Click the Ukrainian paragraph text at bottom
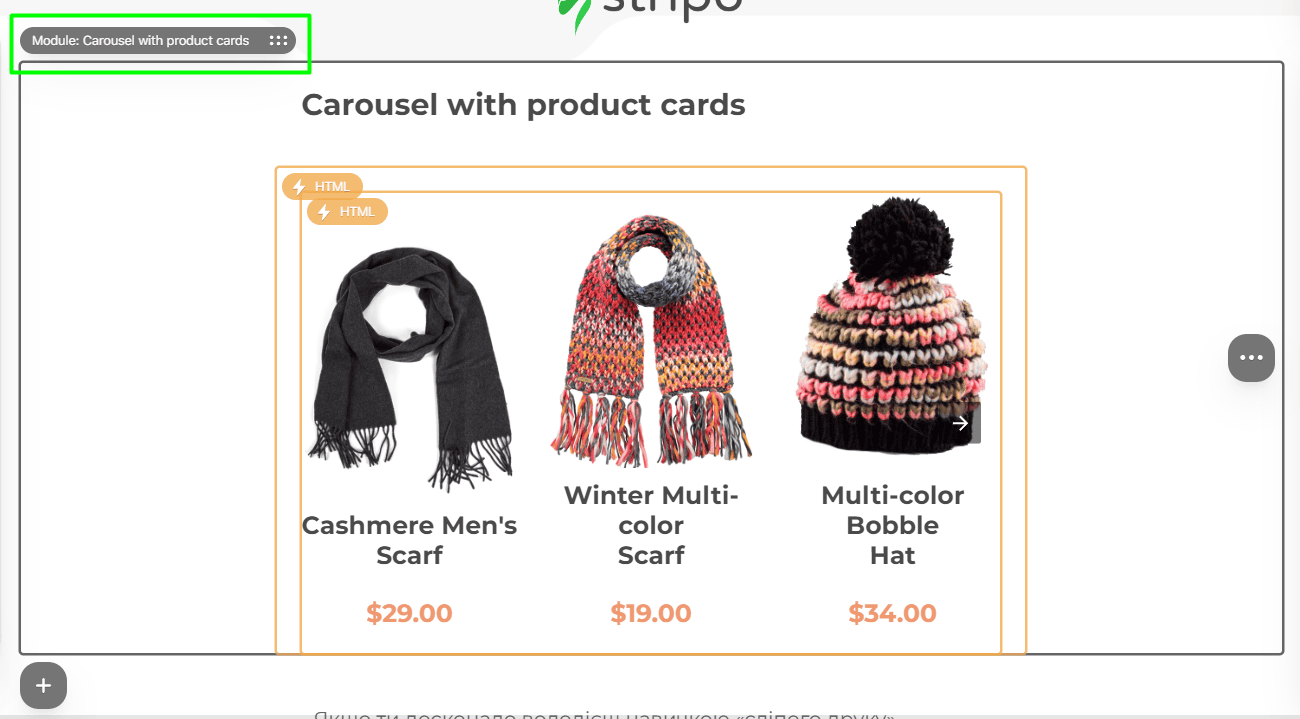1300x719 pixels. (x=604, y=714)
